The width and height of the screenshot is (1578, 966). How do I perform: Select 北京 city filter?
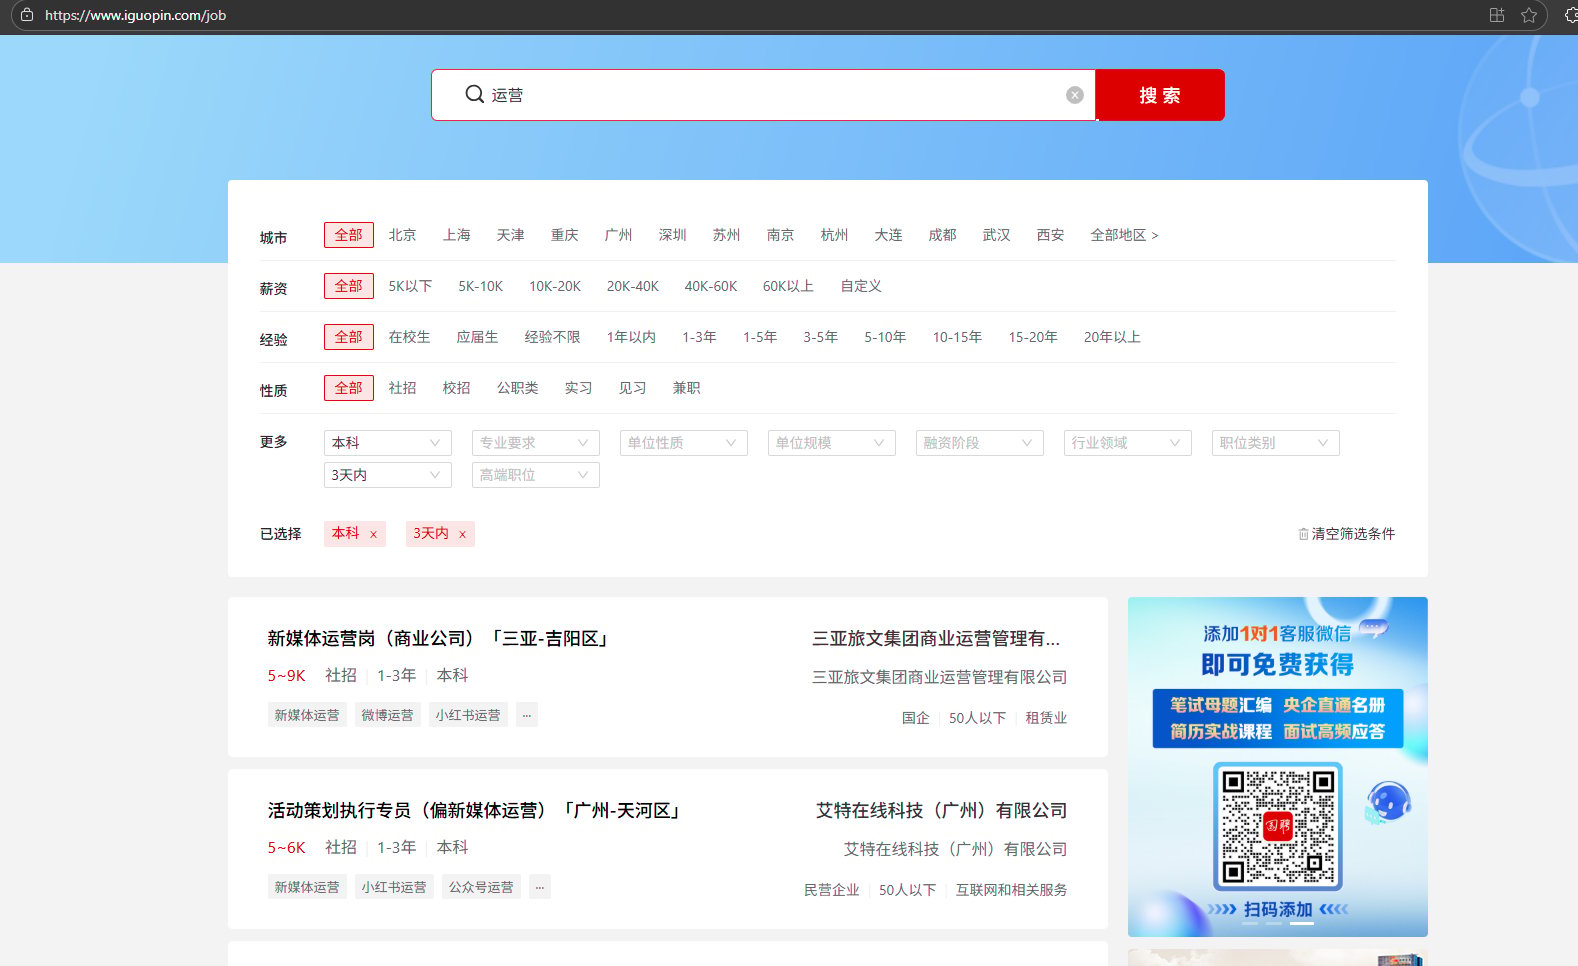coord(403,235)
